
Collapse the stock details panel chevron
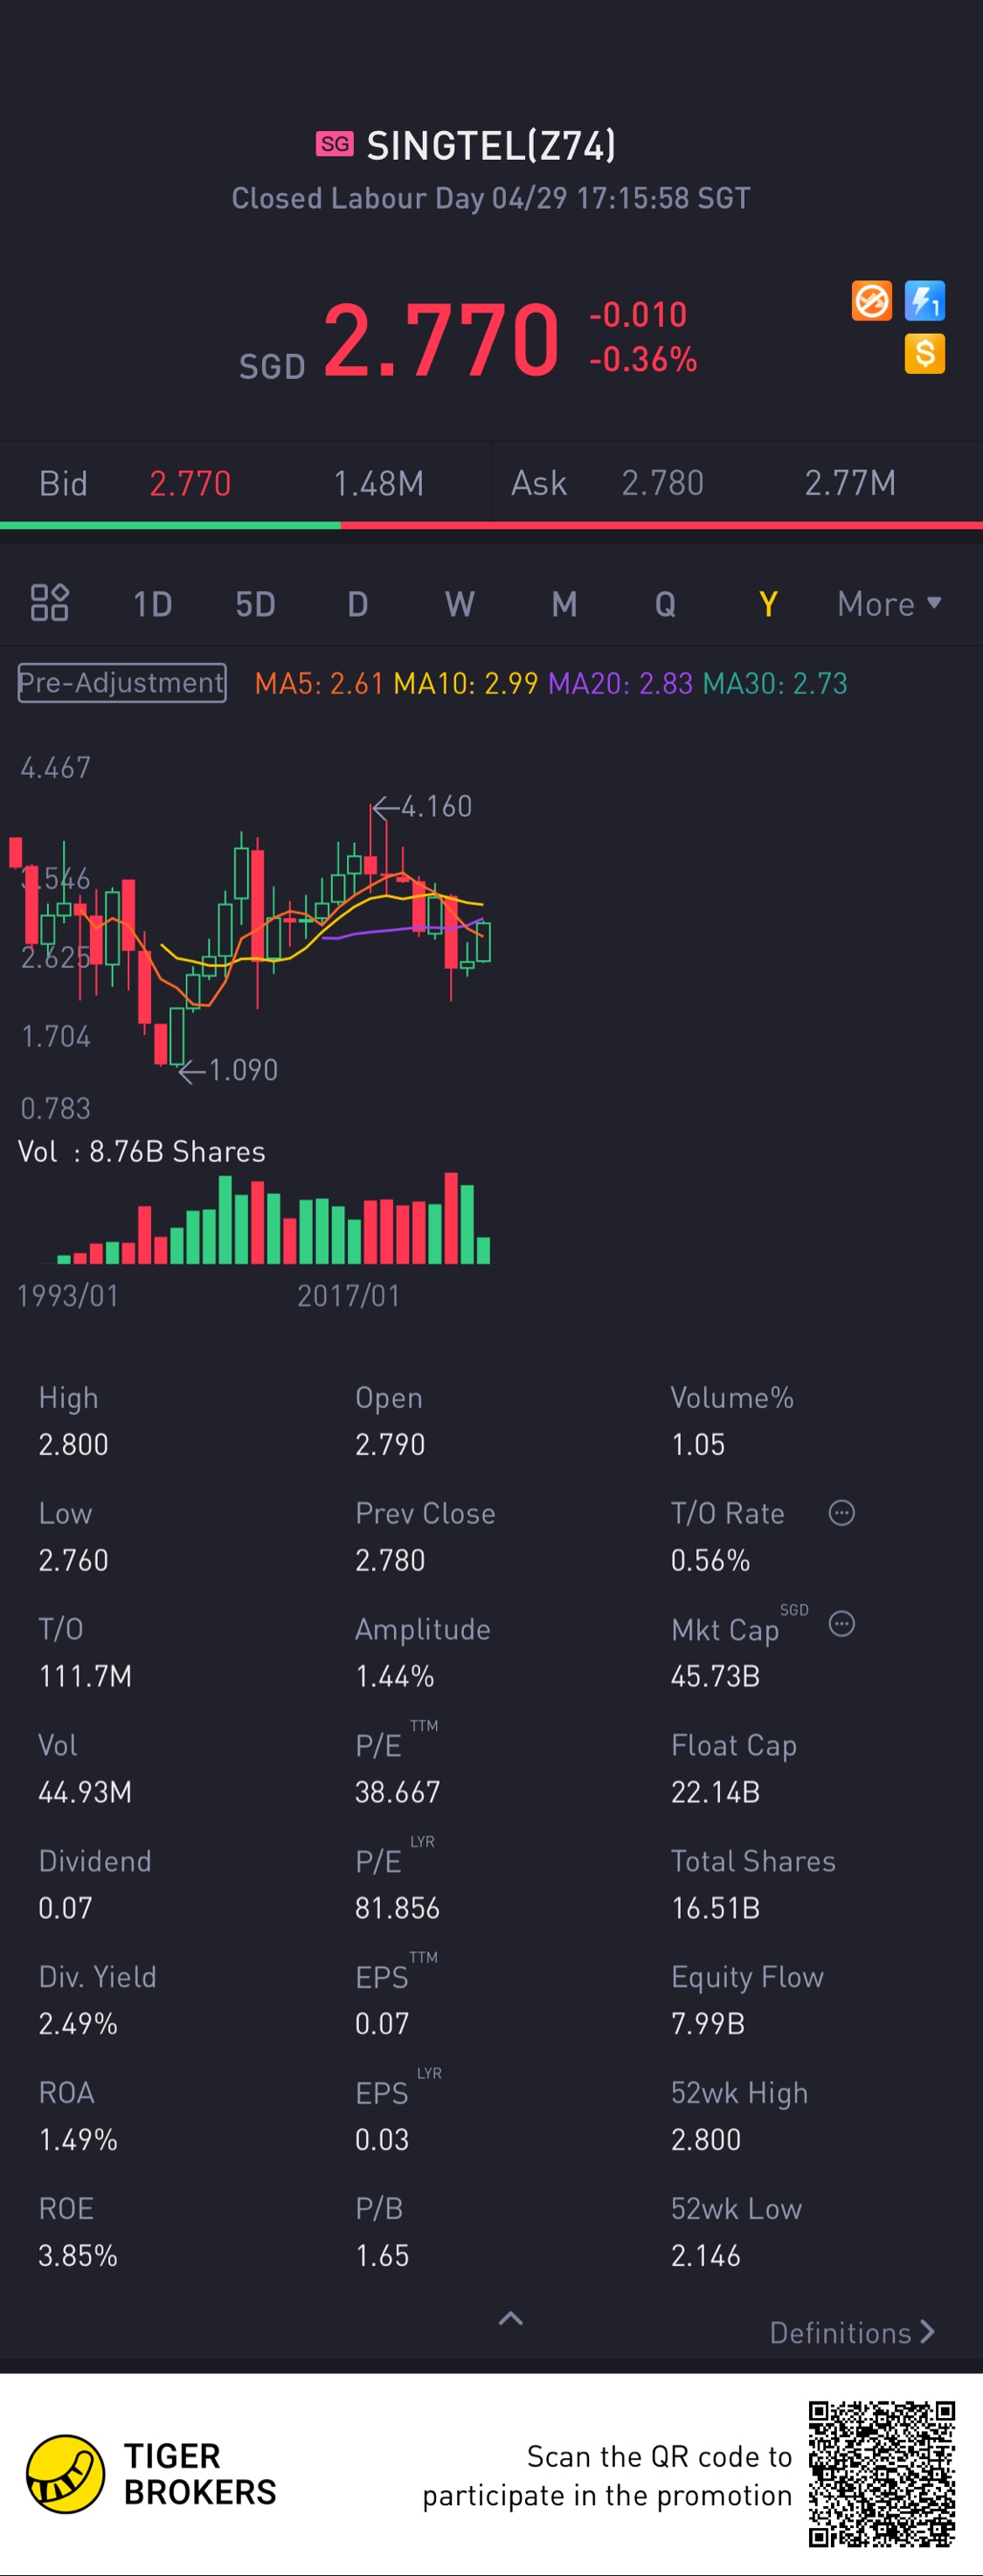pyautogui.click(x=511, y=2319)
